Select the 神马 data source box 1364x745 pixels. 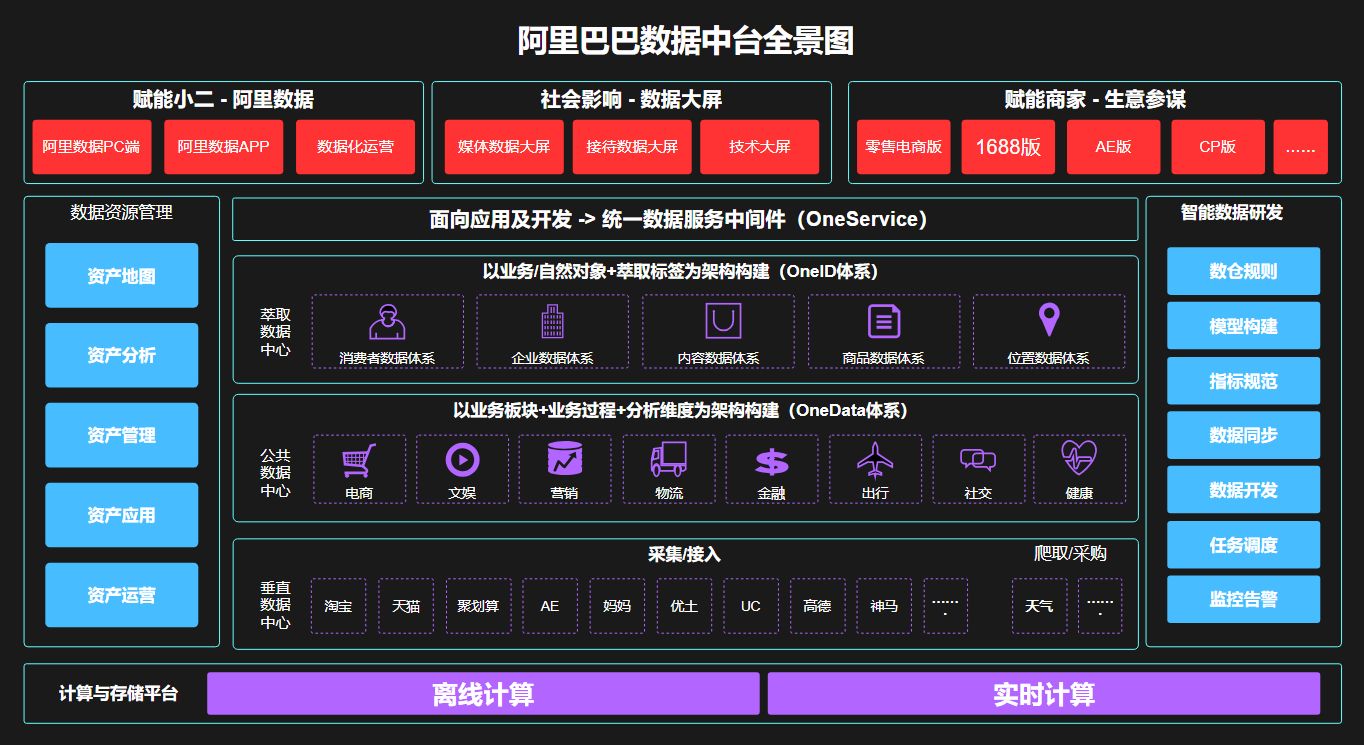(884, 606)
